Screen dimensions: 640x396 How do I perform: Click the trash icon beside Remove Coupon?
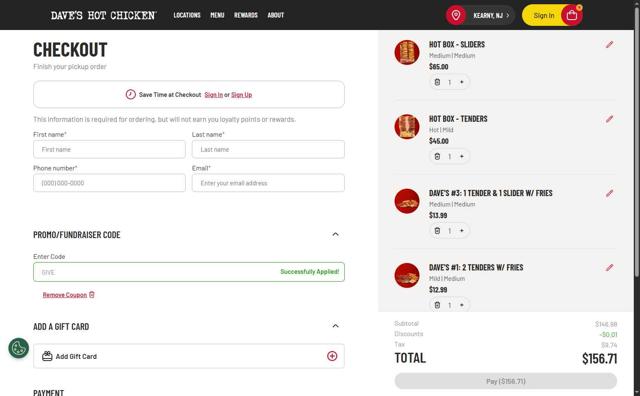tap(92, 295)
